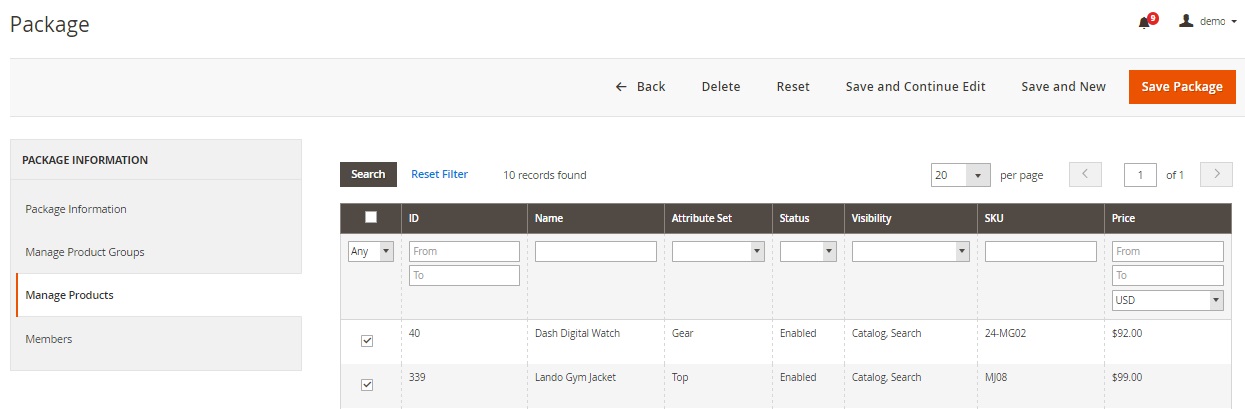The width and height of the screenshot is (1245, 409).
Task: Click the Save Package button
Action: tap(1181, 87)
